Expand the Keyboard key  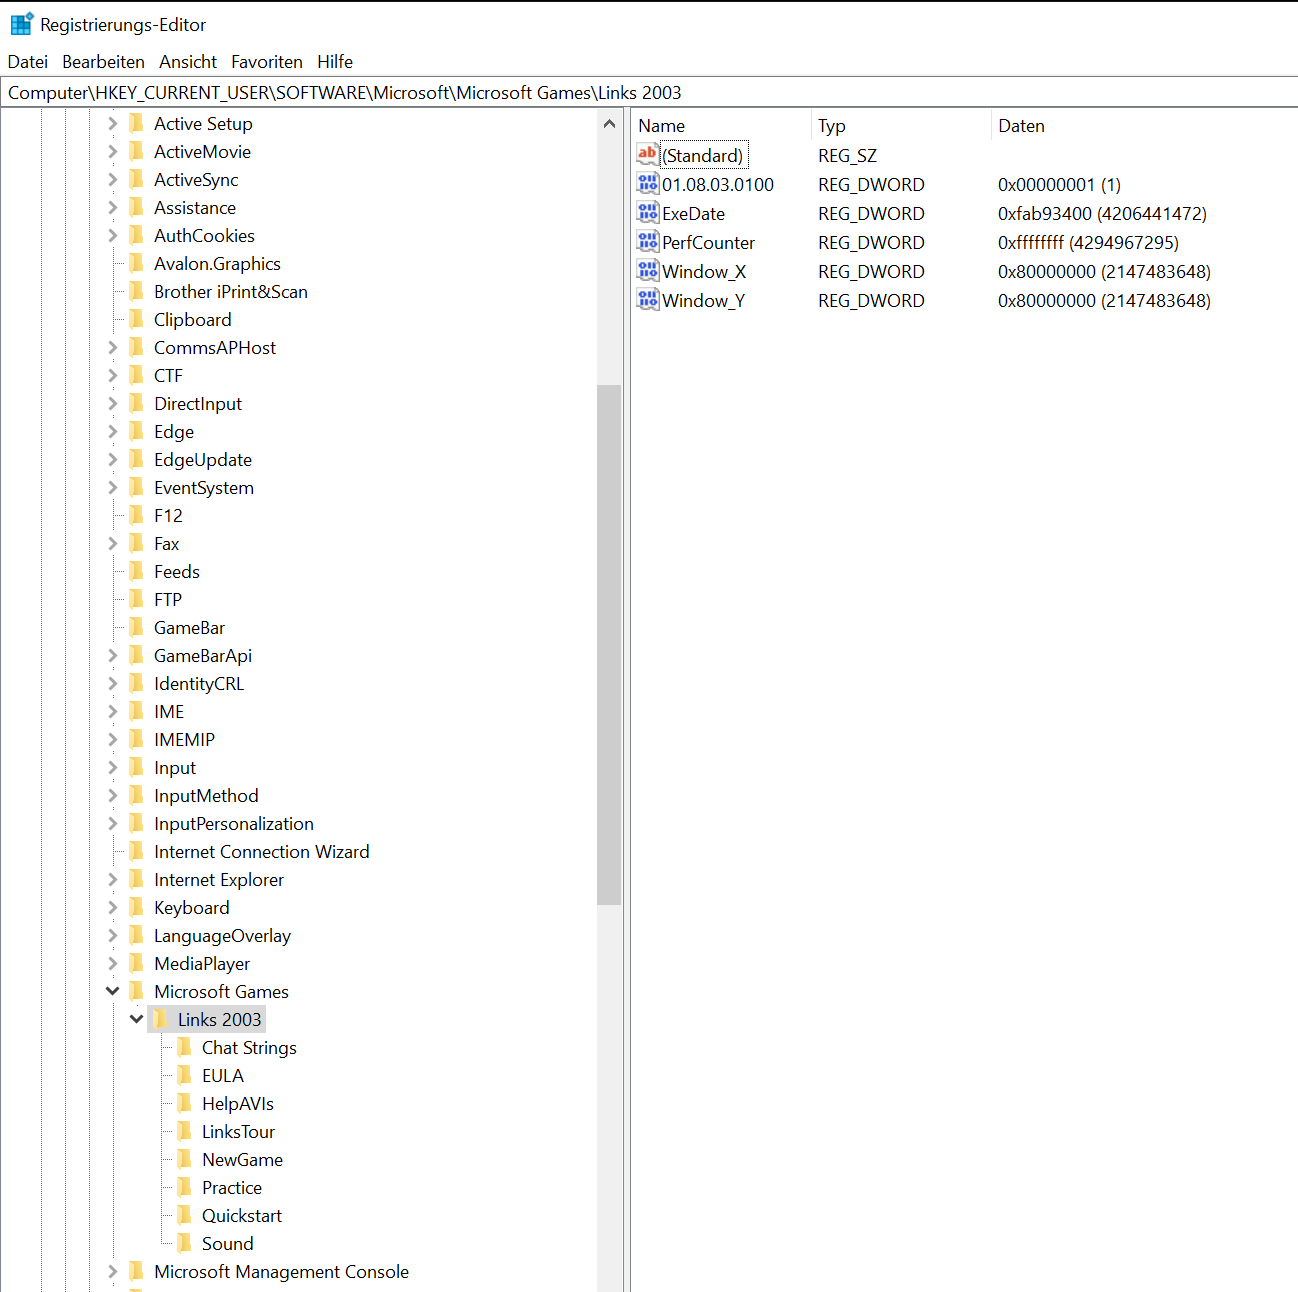112,907
